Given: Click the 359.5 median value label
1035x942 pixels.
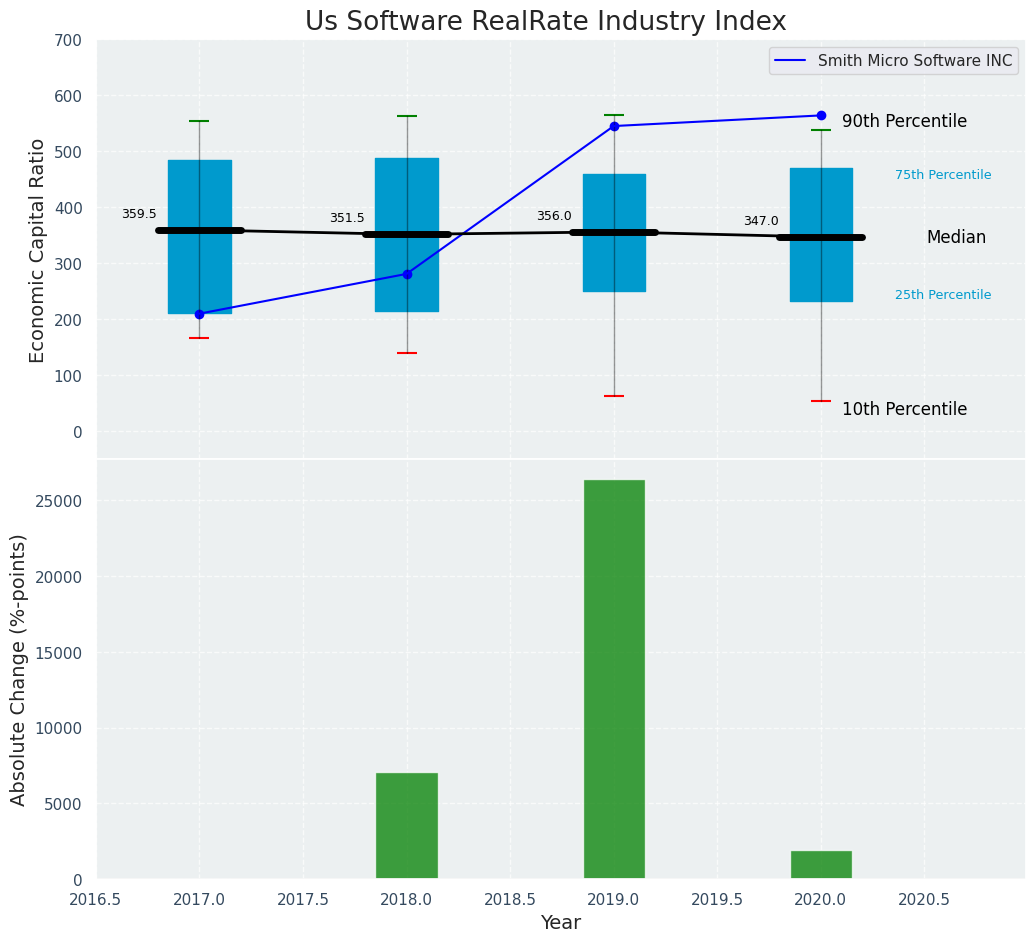Looking at the screenshot, I should (139, 214).
